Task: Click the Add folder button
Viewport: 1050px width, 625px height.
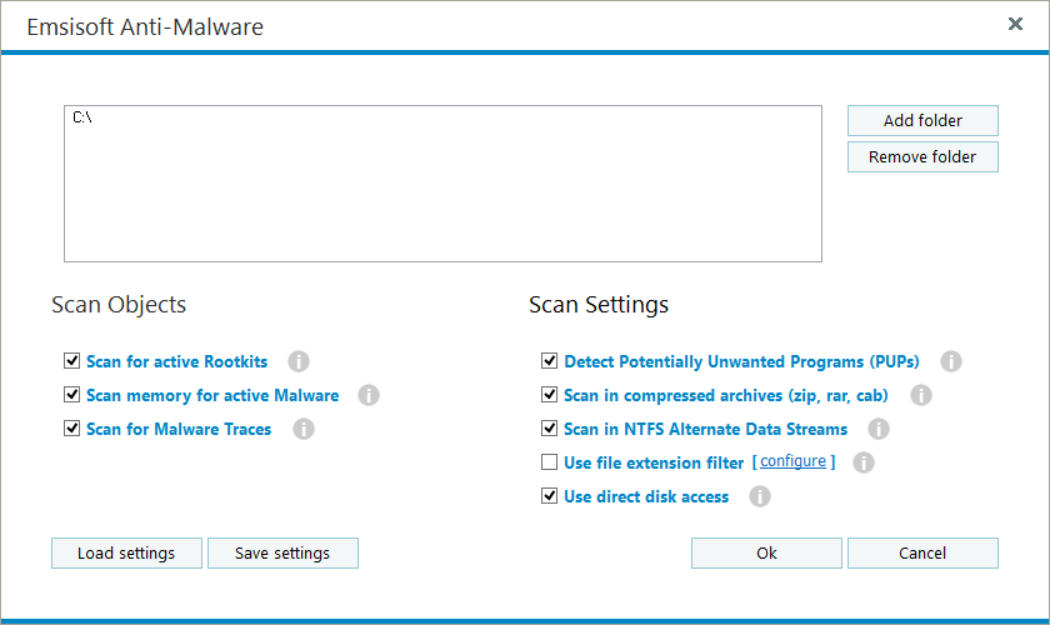Action: (x=922, y=121)
